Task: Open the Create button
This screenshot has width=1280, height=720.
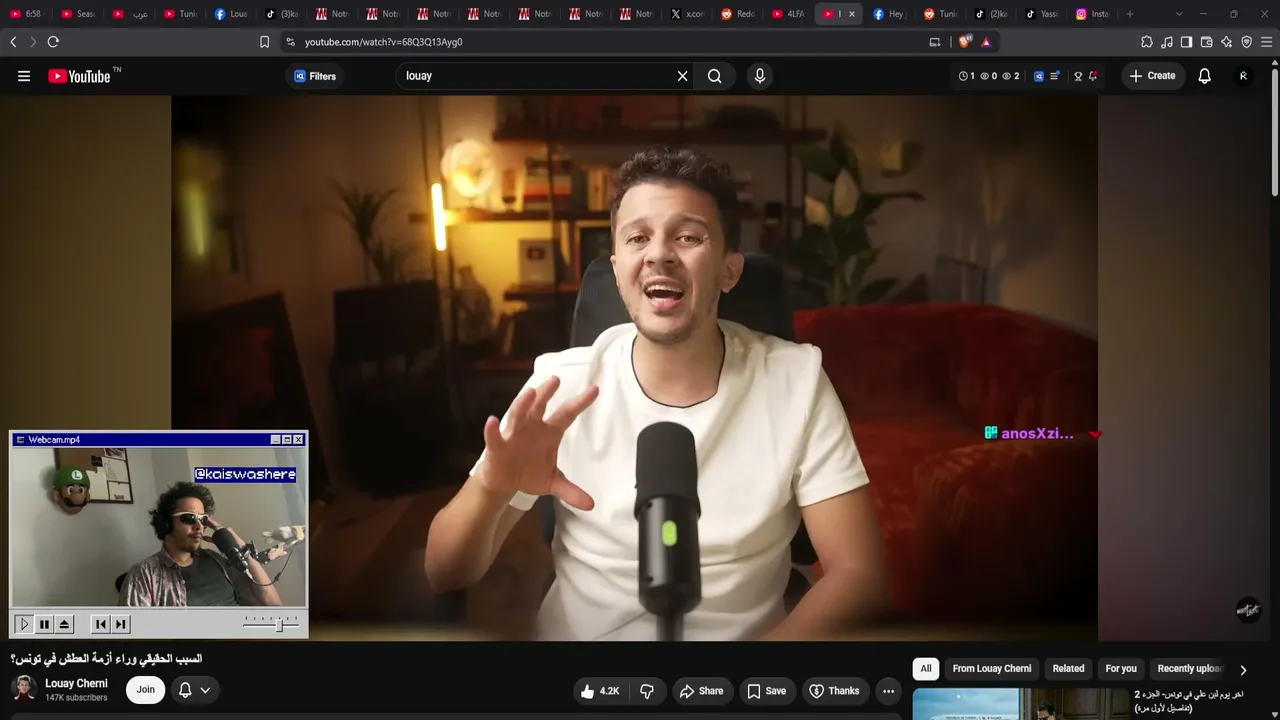Action: [x=1153, y=76]
